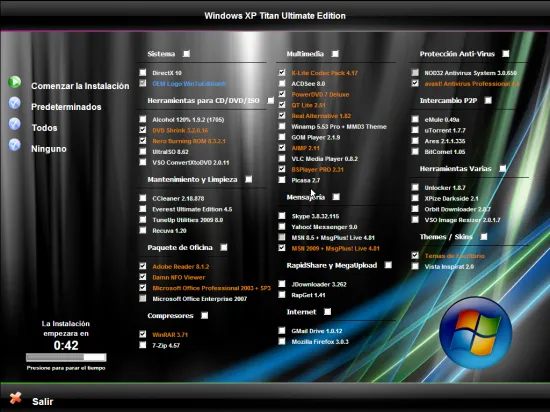Enable RapGet 1.41 checkbox
The image size is (550, 412).
point(282,295)
